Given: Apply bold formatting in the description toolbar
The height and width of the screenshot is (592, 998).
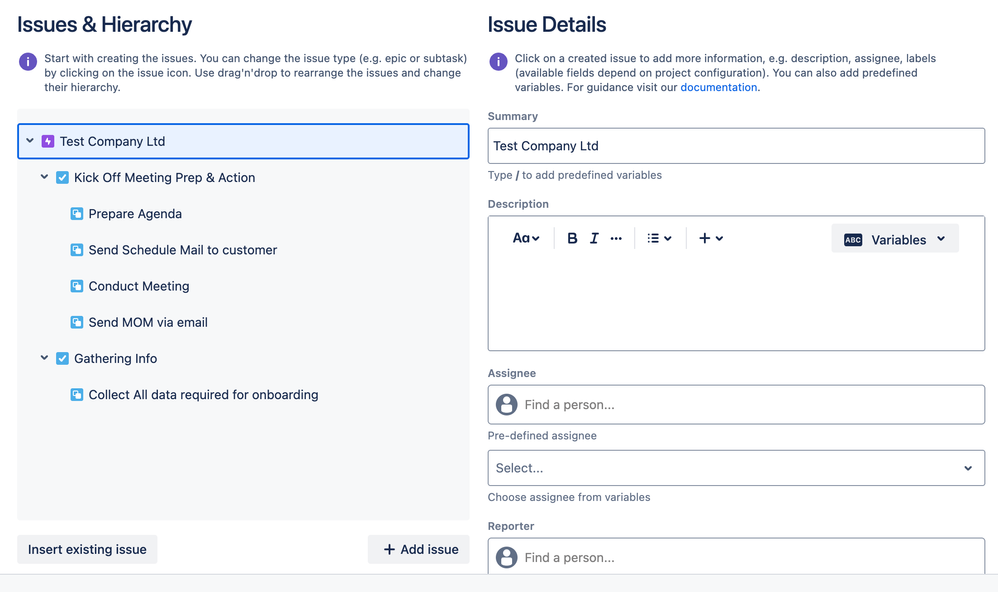Looking at the screenshot, I should (571, 238).
